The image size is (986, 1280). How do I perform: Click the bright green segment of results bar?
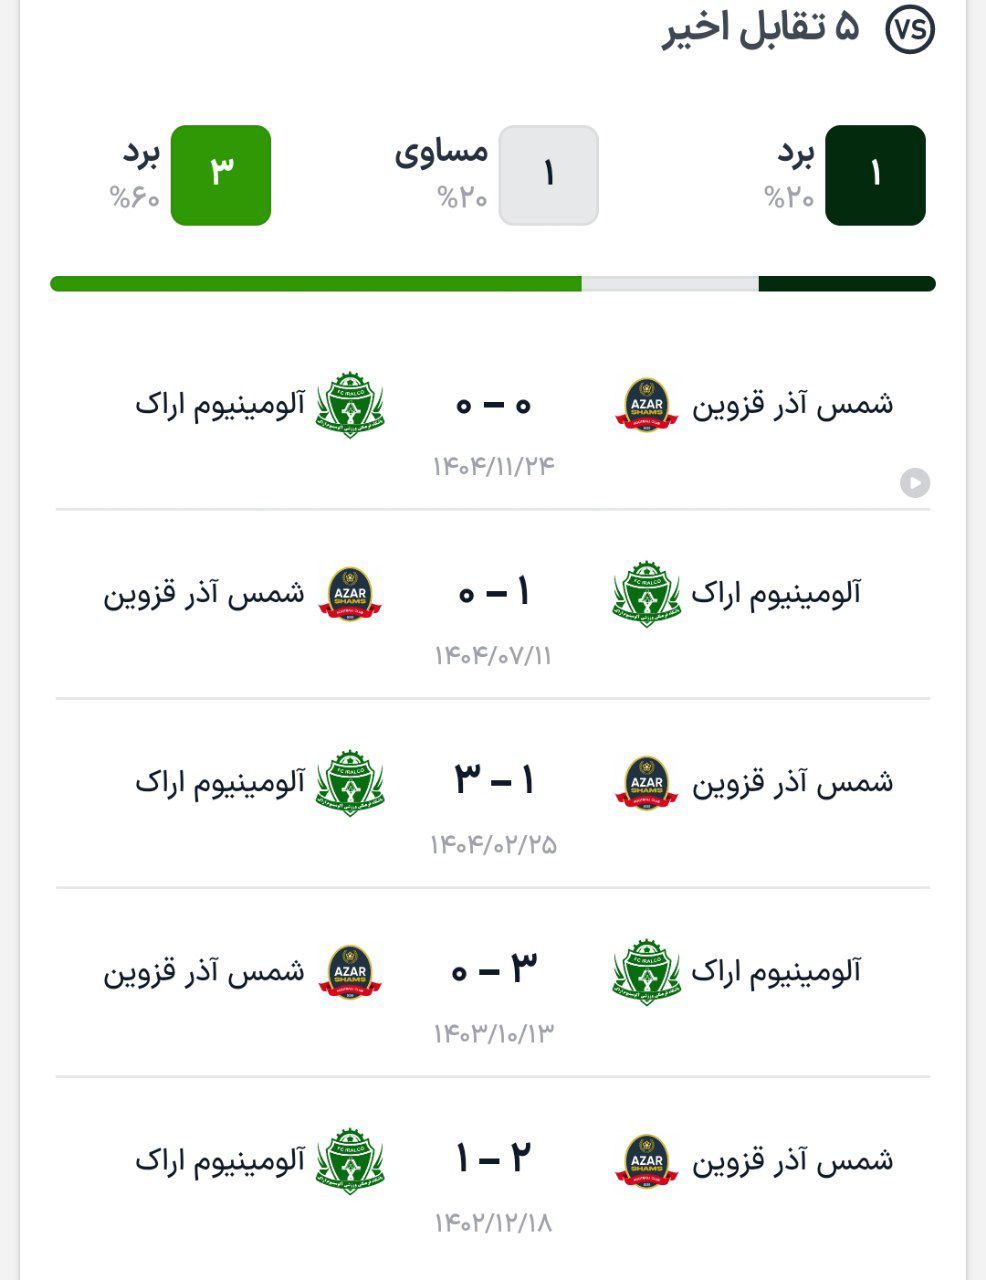[x=315, y=284]
